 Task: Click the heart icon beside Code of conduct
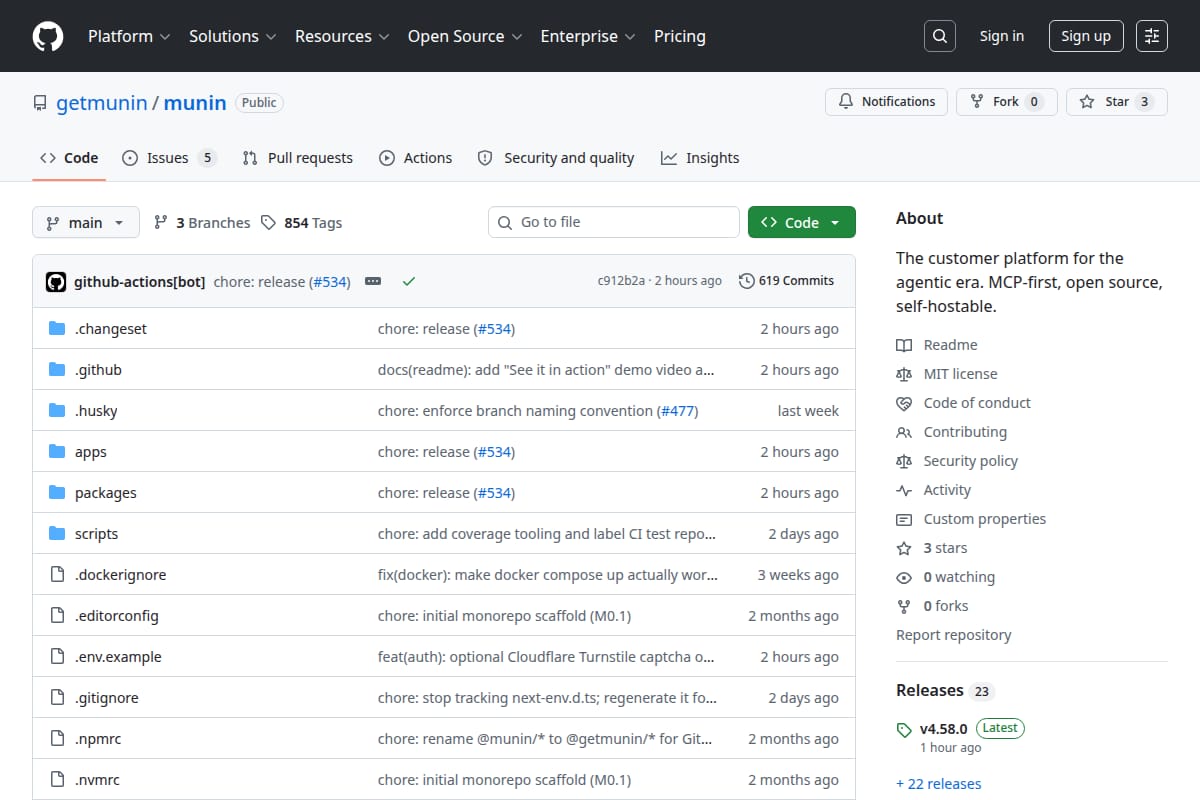pos(904,403)
